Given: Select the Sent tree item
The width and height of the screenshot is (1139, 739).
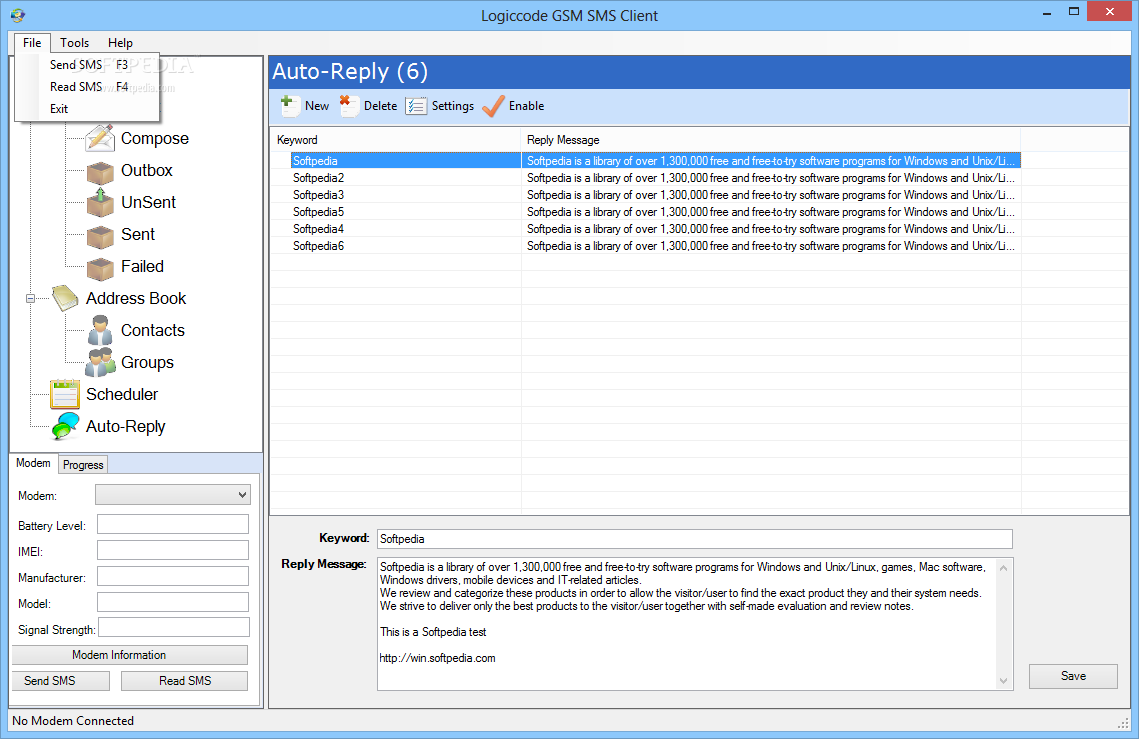Looking at the screenshot, I should point(138,234).
